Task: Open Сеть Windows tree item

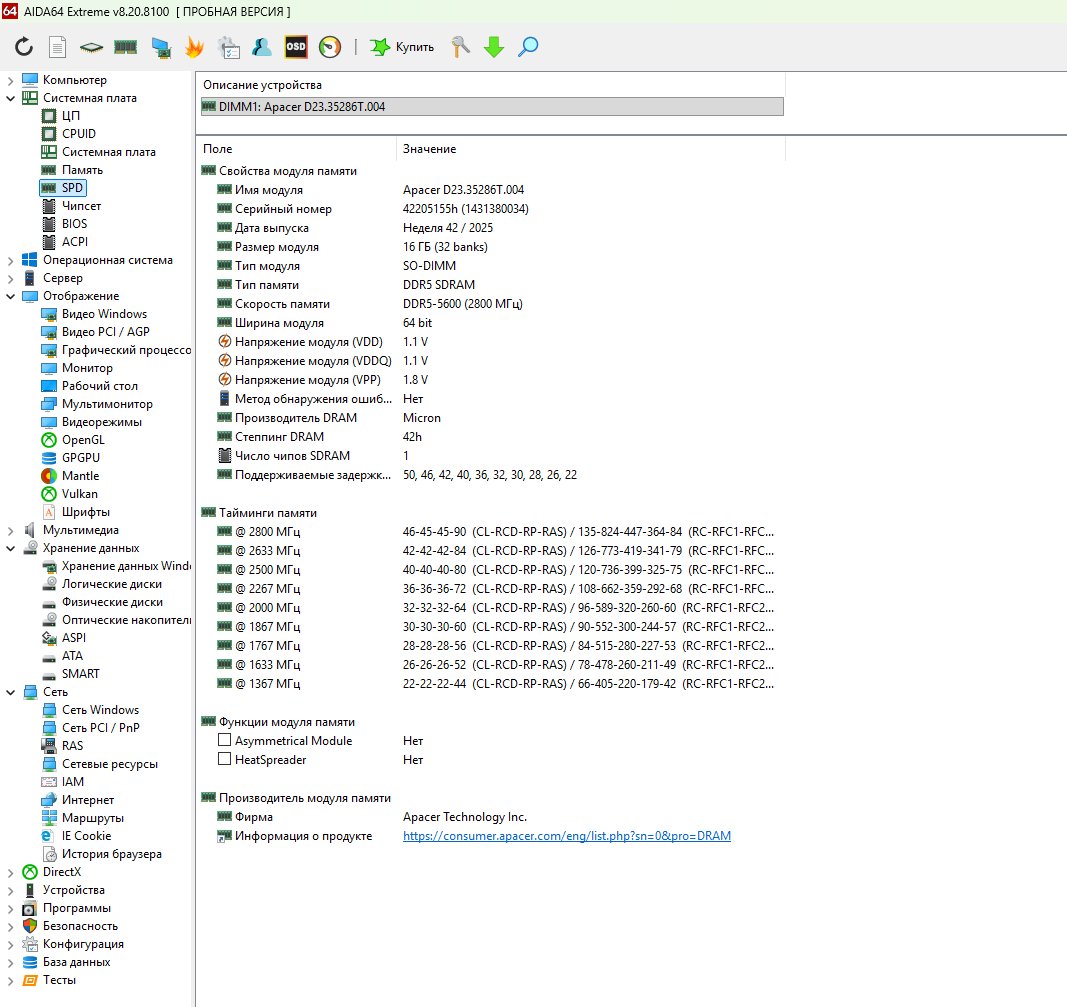Action: click(100, 710)
